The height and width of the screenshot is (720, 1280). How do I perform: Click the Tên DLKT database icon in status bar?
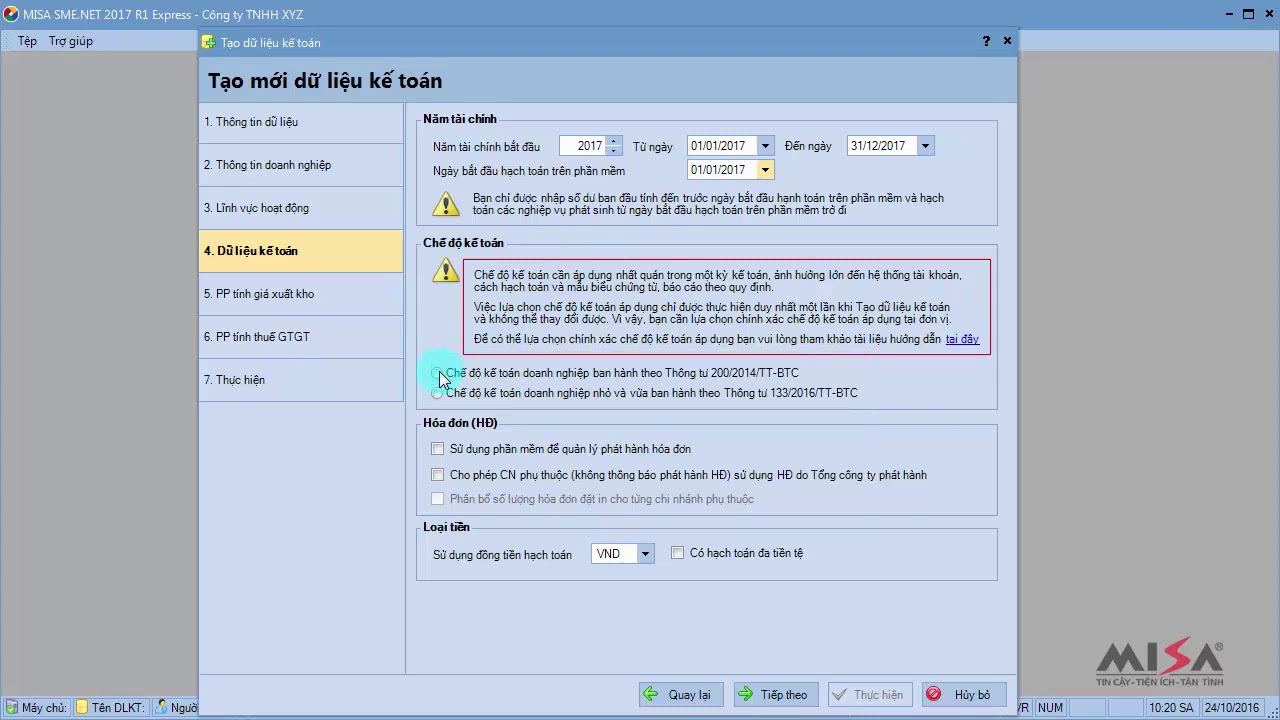point(82,707)
